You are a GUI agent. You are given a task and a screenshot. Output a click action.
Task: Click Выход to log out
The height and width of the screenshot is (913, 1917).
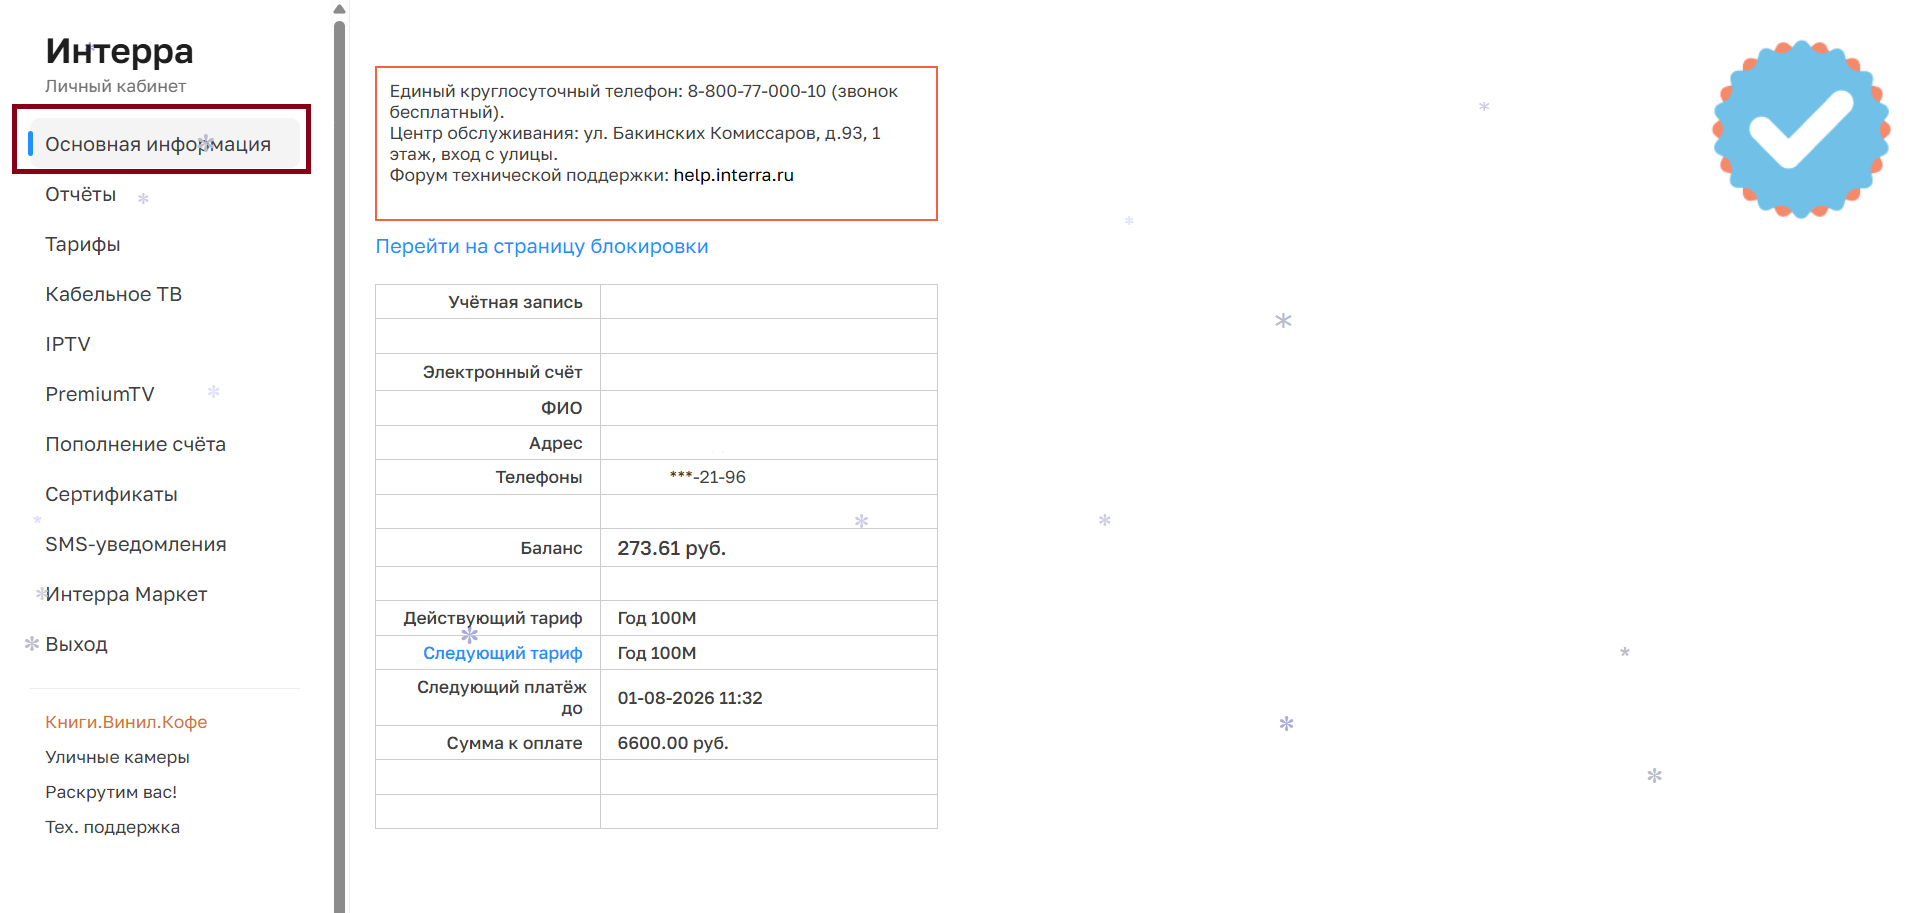click(76, 644)
